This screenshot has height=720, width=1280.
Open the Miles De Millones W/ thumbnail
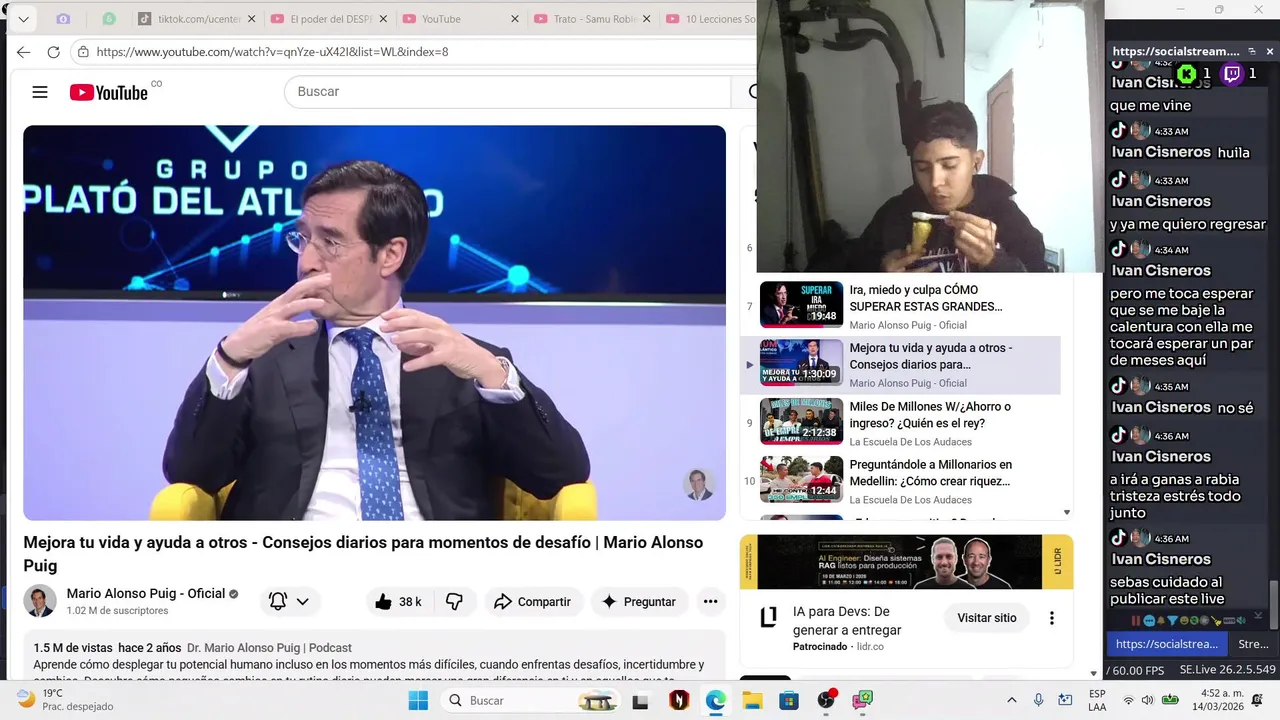[x=801, y=421]
